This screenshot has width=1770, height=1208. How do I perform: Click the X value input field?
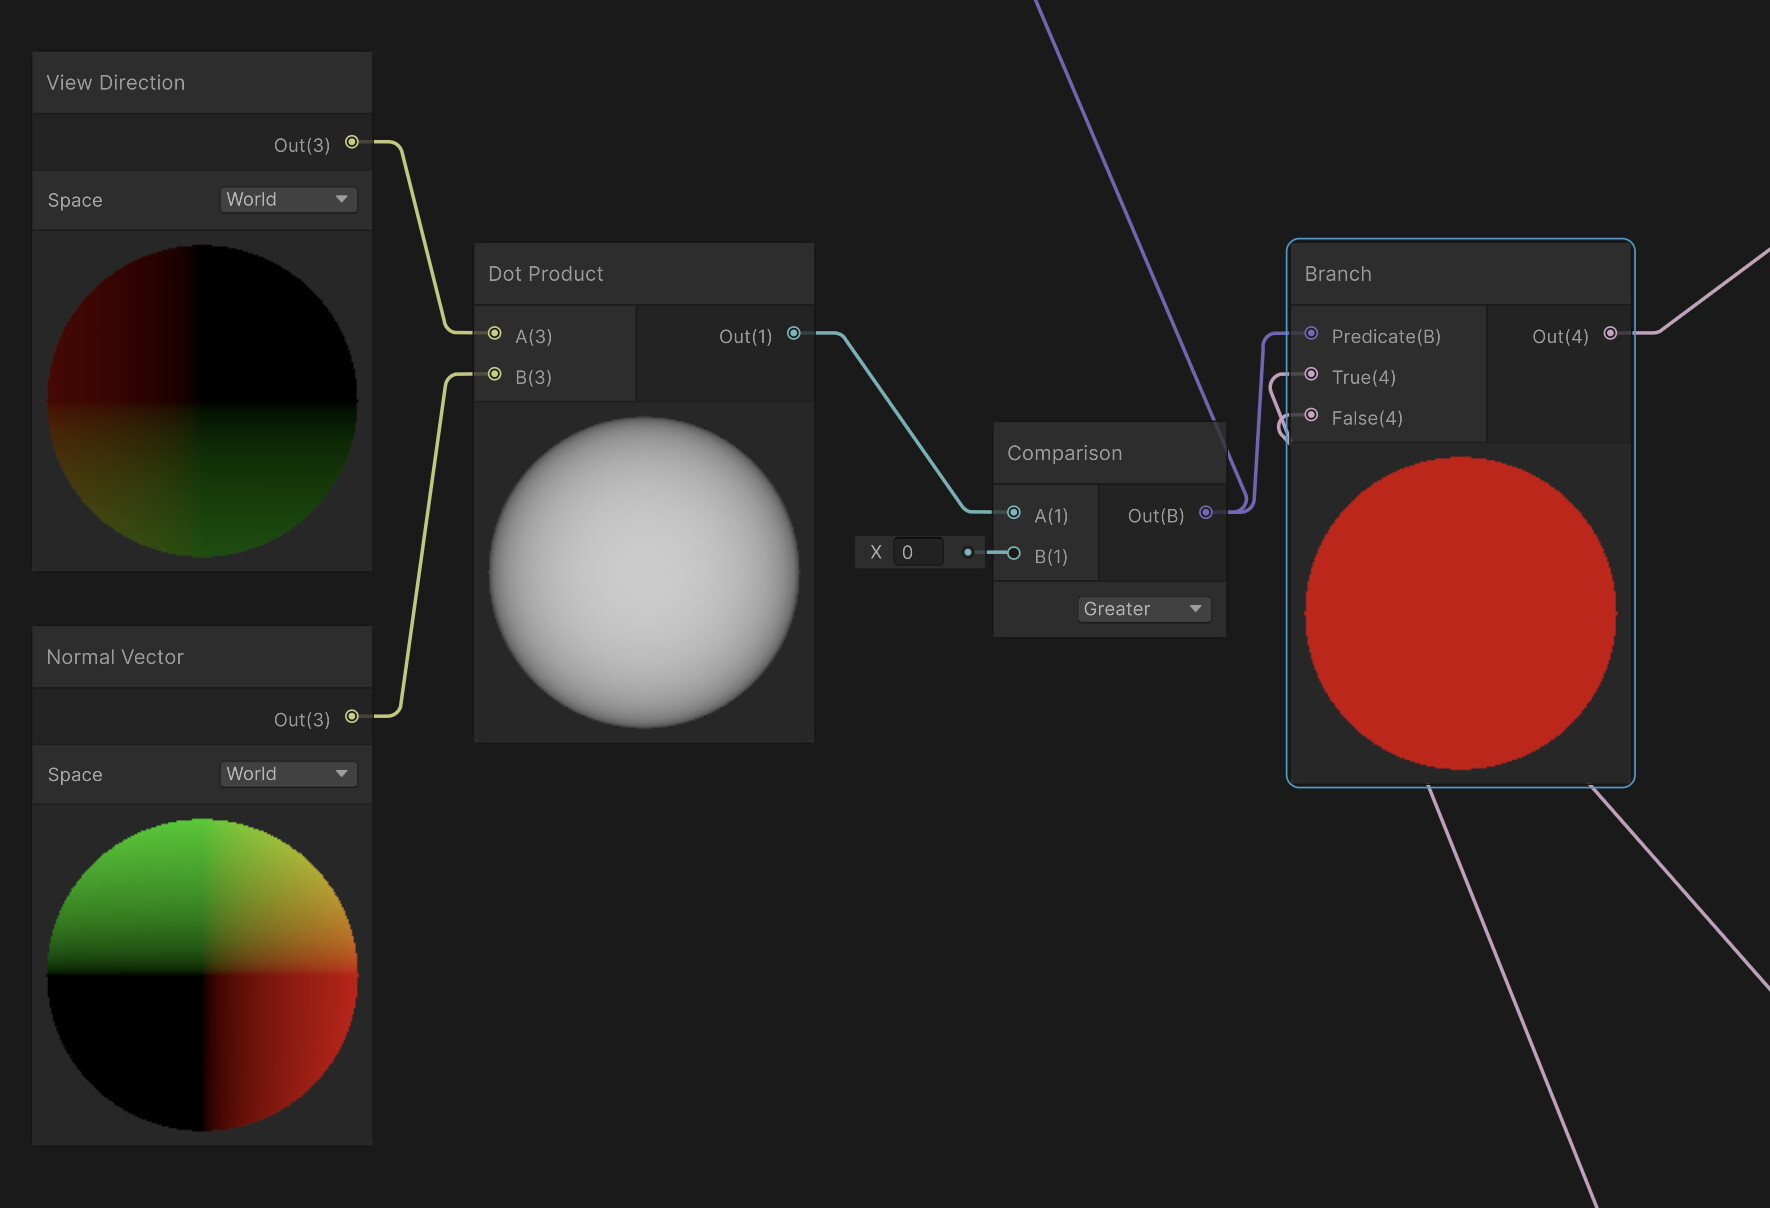pyautogui.click(x=917, y=552)
